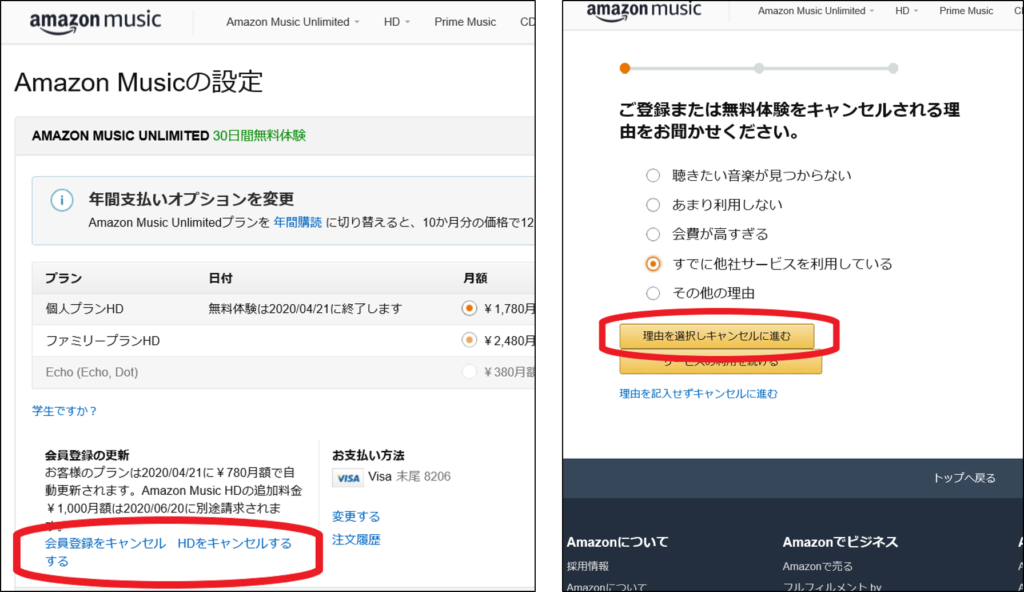The image size is (1024, 592).
Task: Click the Visa 末尾 8206 text
Action: (409, 476)
